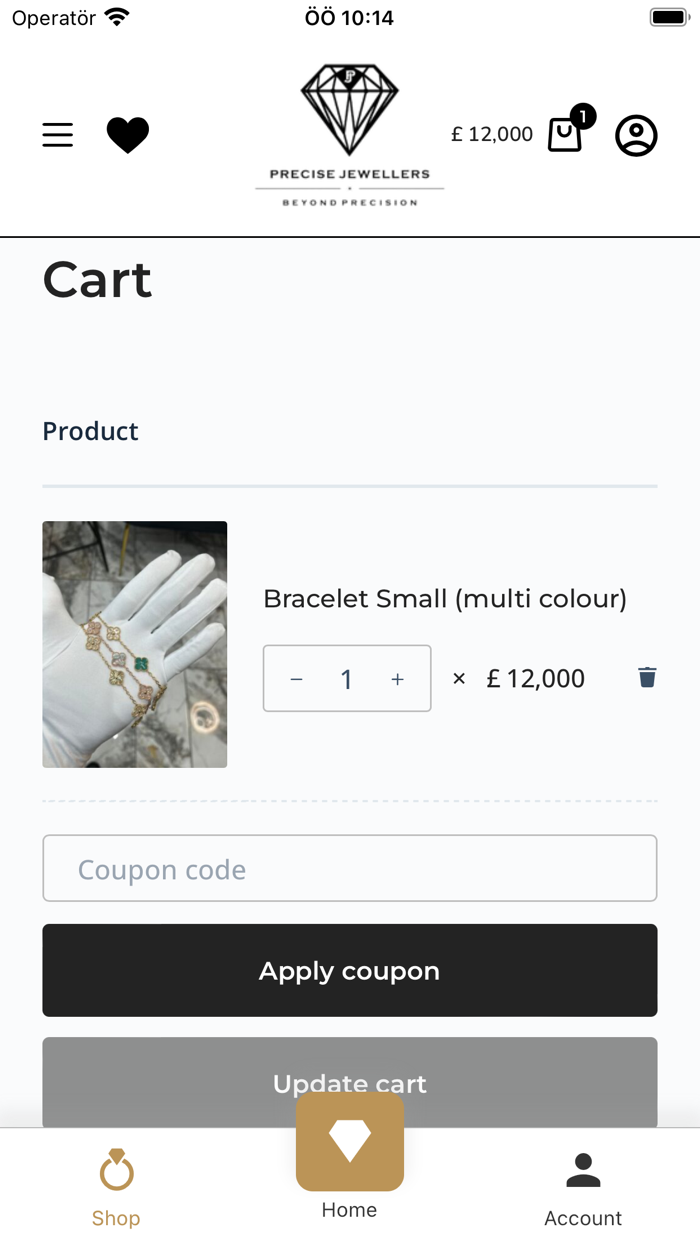The image size is (700, 1244).
Task: Tap the cart badge showing 1
Action: coord(582,116)
